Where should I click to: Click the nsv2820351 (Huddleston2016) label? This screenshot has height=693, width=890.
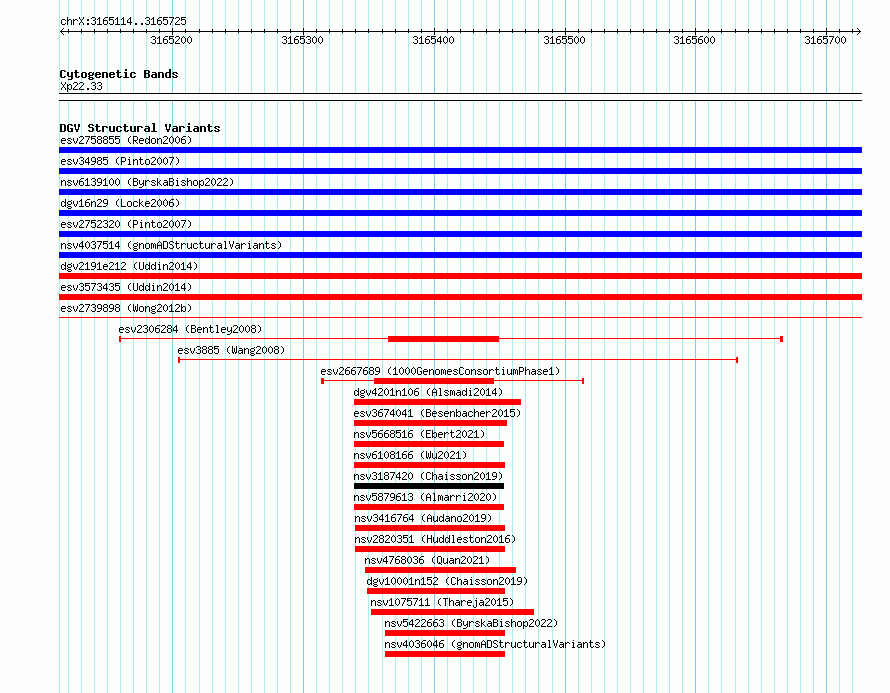(x=435, y=539)
